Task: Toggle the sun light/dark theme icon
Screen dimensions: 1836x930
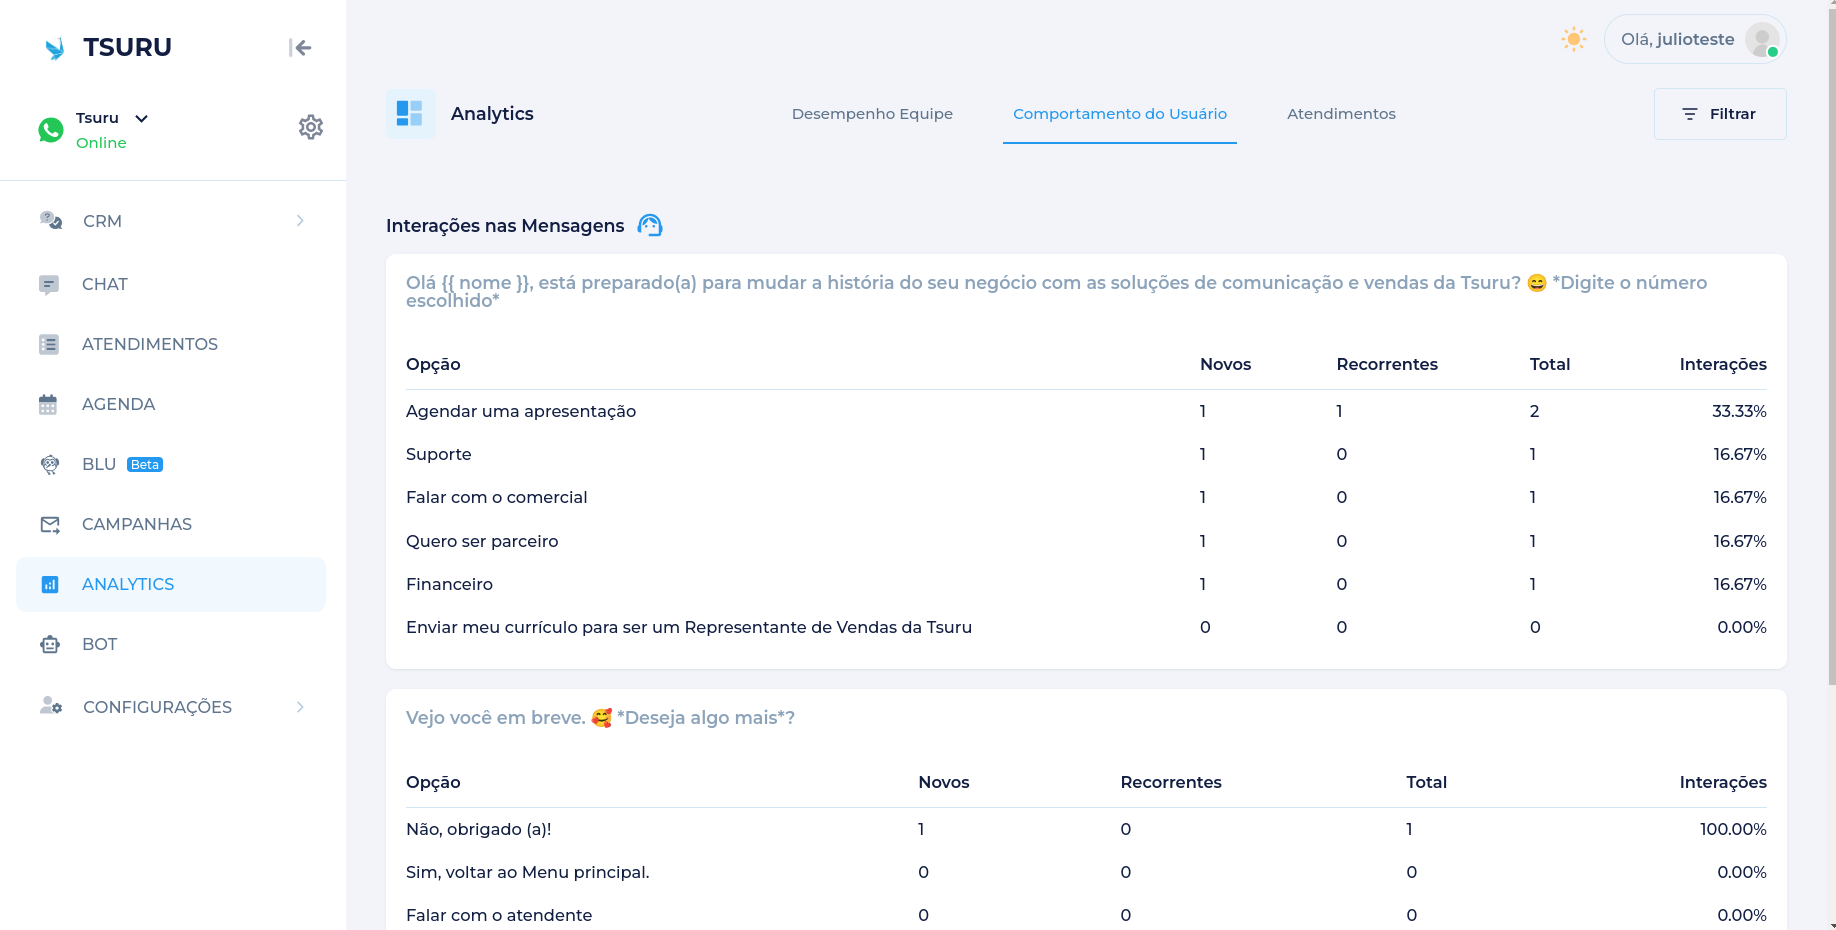Action: click(1573, 40)
